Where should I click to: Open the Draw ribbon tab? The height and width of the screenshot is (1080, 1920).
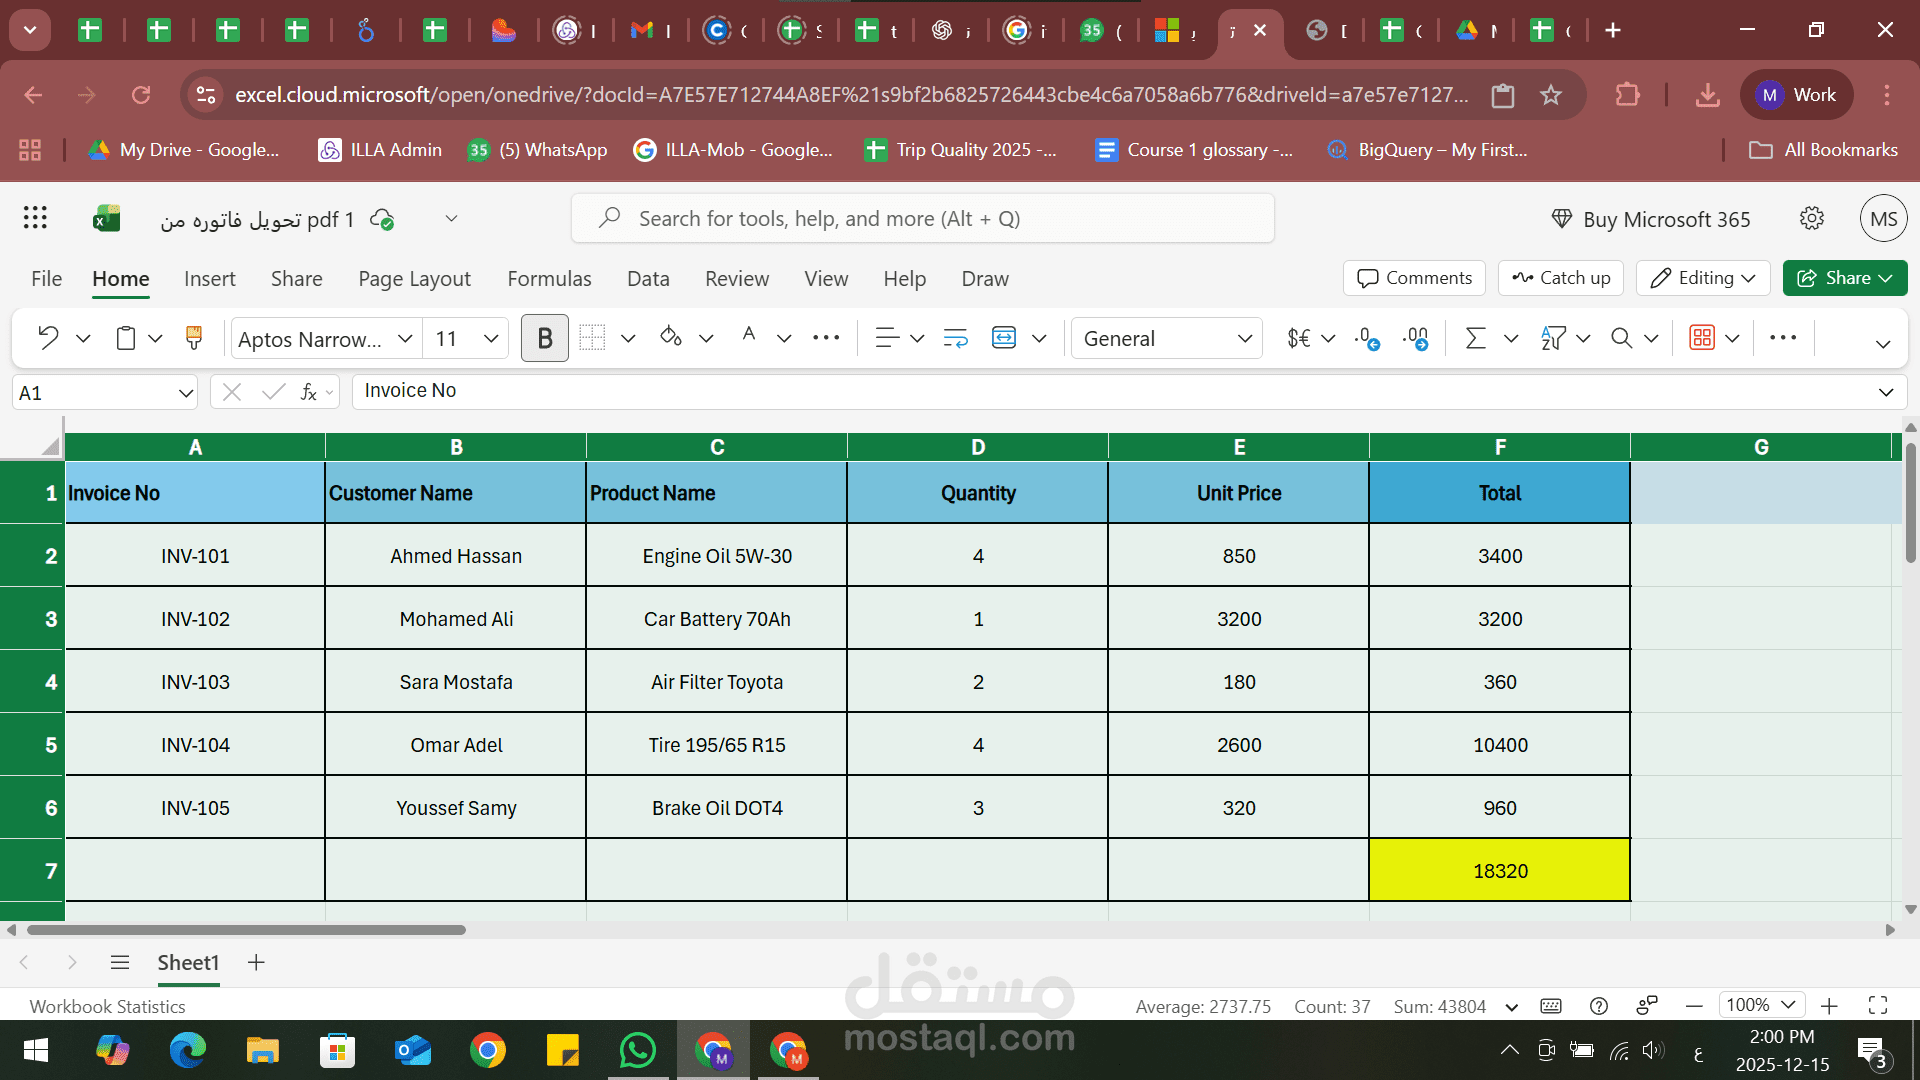click(x=985, y=279)
